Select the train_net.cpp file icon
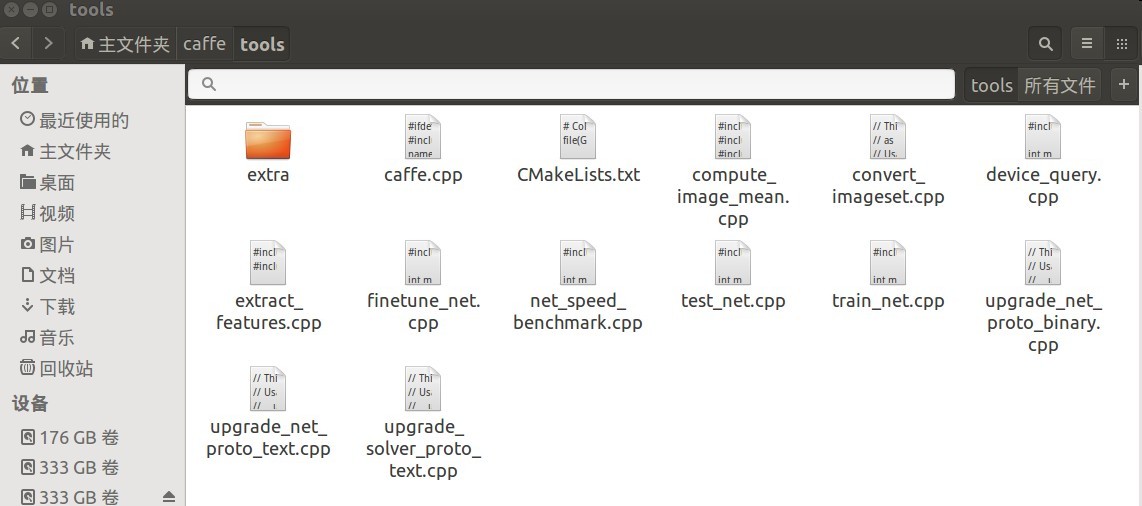This screenshot has width=1142, height=506. click(x=889, y=263)
